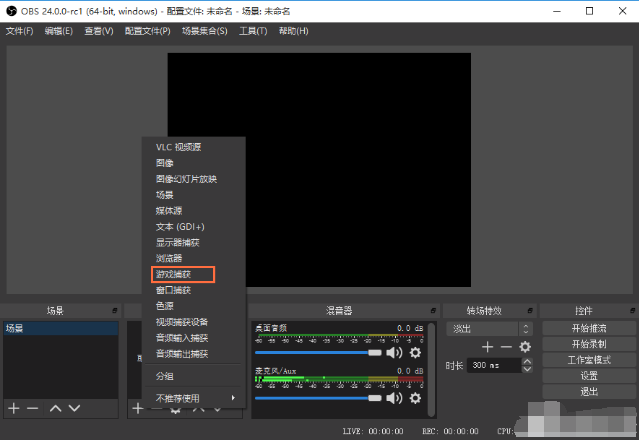This screenshot has width=639, height=440.
Task: Click the OBS logo in the title bar
Action: tap(11, 11)
